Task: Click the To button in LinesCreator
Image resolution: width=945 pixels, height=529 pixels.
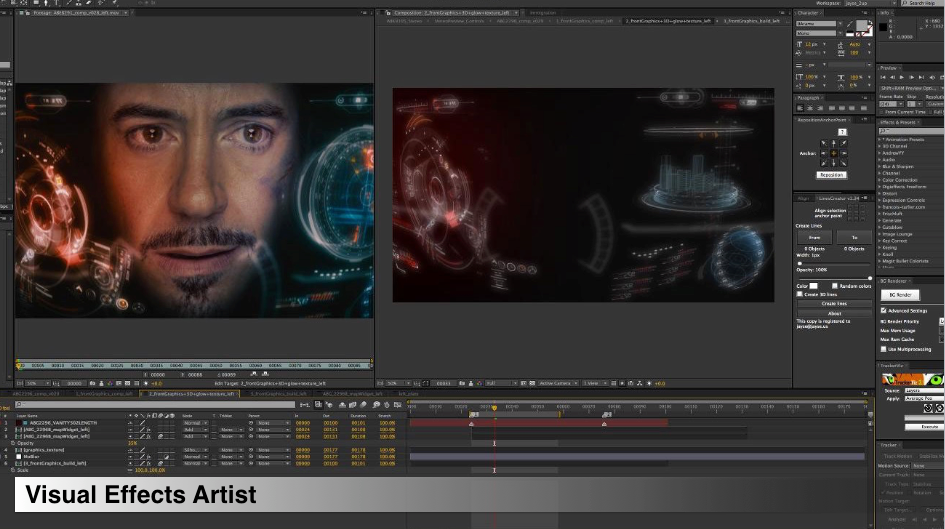Action: point(854,237)
